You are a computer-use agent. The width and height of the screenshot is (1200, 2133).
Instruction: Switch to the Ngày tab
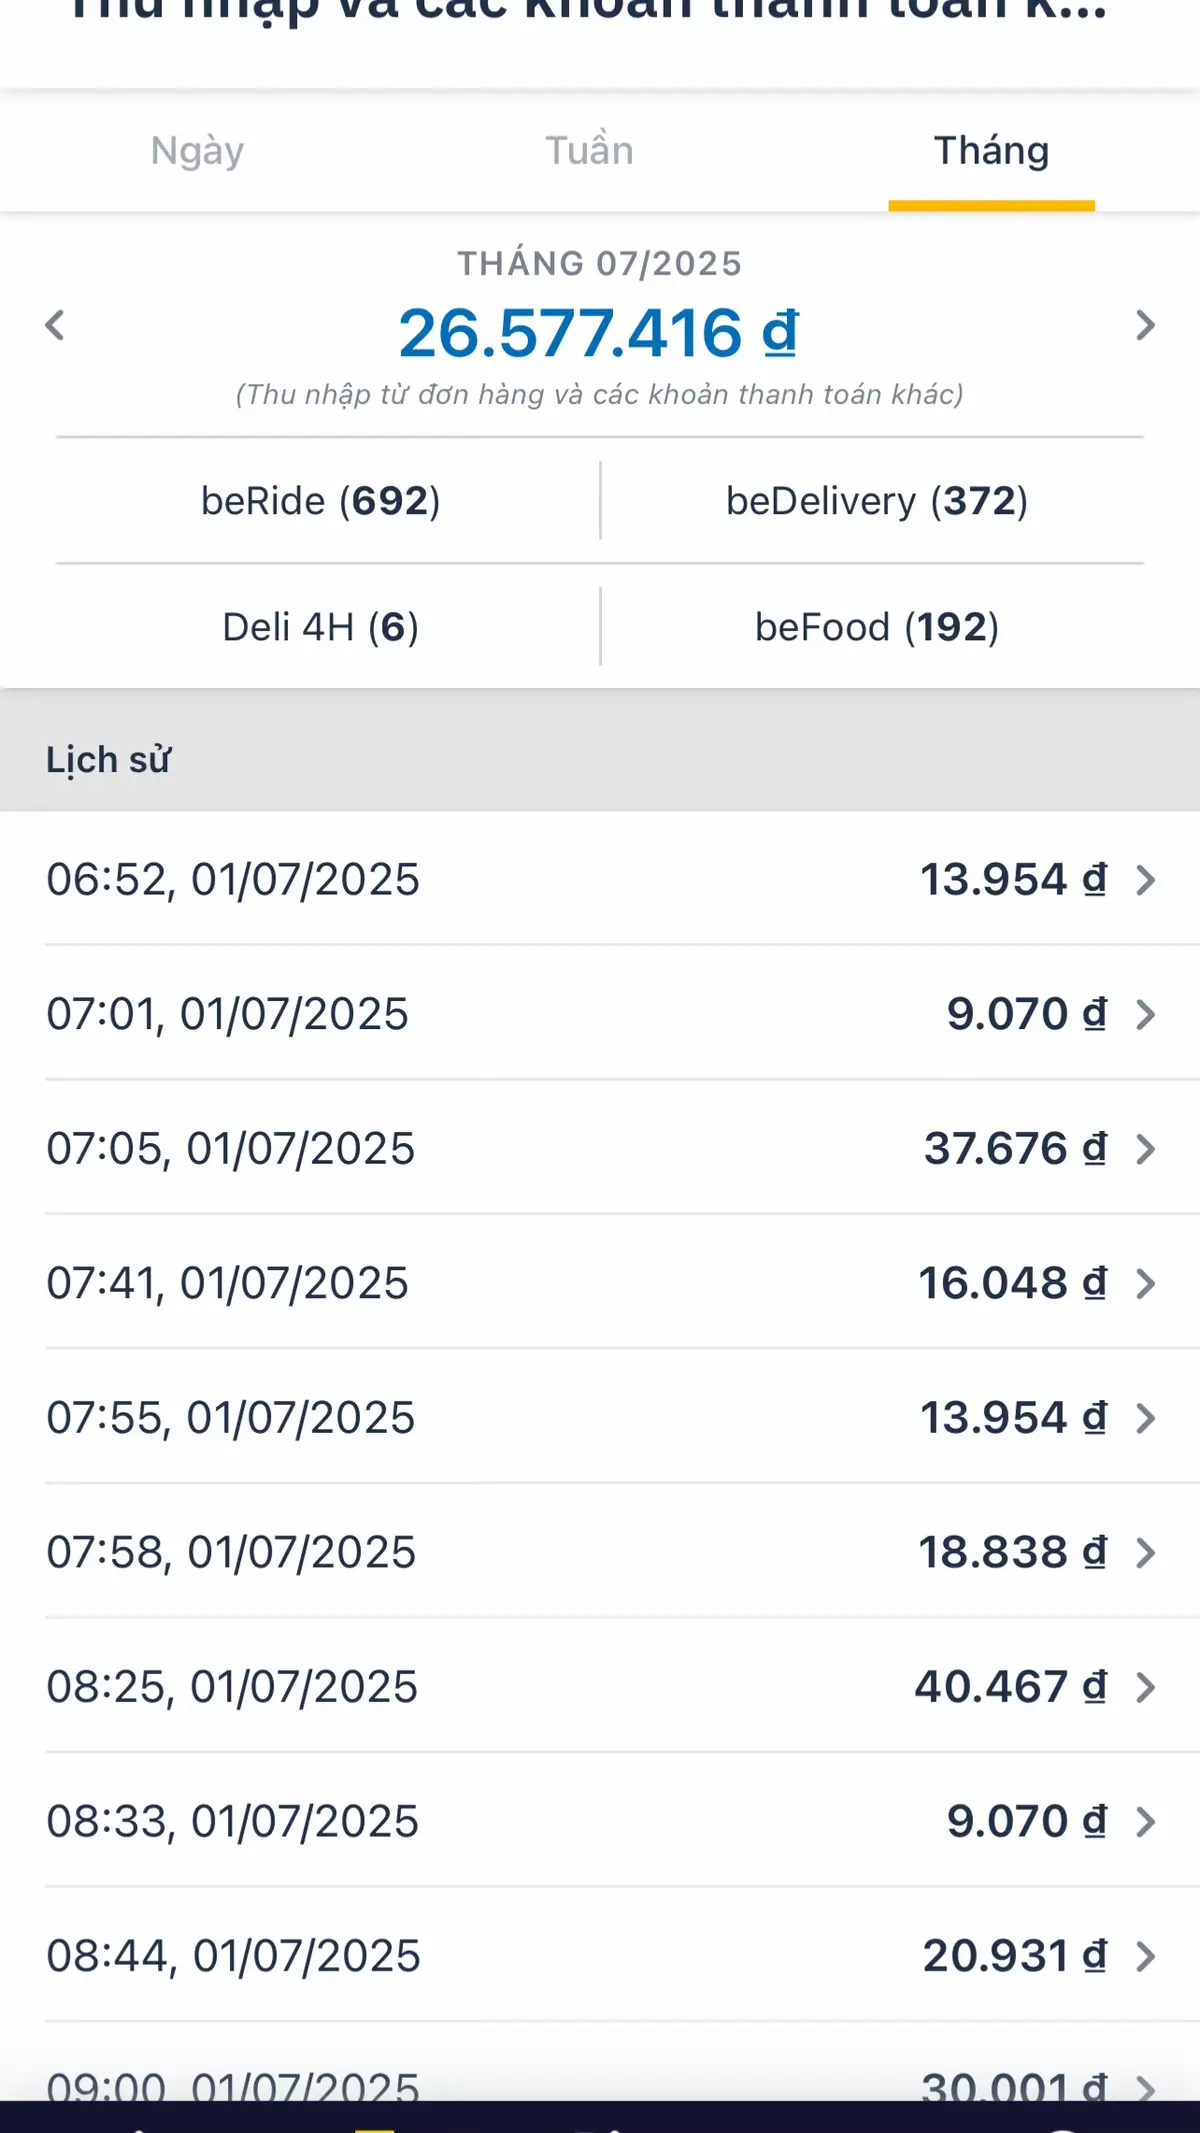click(197, 151)
